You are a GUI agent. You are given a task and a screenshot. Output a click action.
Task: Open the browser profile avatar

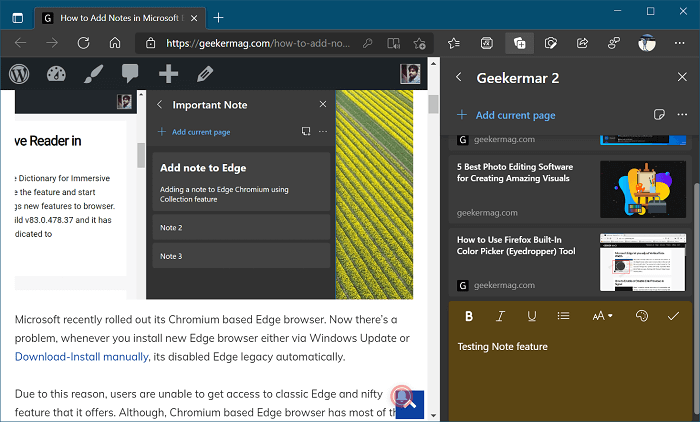[x=647, y=43]
